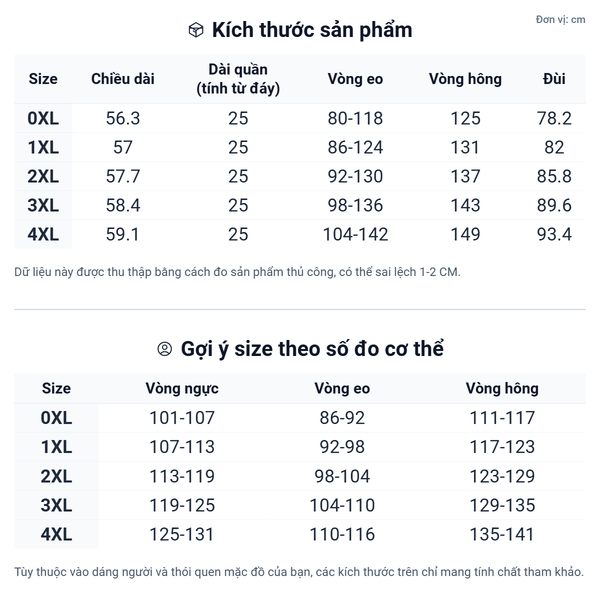Image resolution: width=600 pixels, height=600 pixels.
Task: Click the person icon beside "Gợi ý size"
Action: pyautogui.click(x=165, y=349)
